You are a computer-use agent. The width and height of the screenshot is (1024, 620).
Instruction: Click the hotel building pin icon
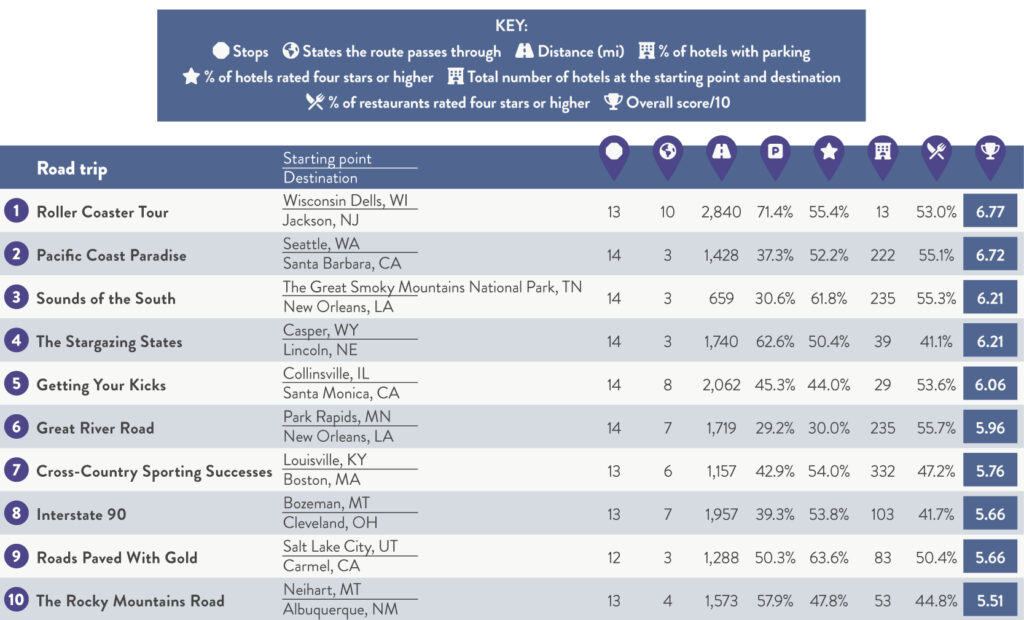pos(883,153)
